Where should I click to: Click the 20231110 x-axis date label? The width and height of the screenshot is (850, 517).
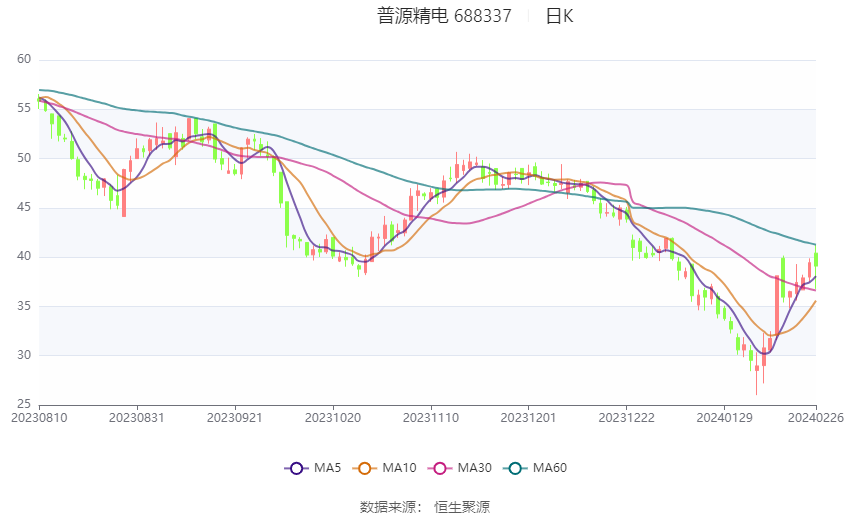point(429,416)
